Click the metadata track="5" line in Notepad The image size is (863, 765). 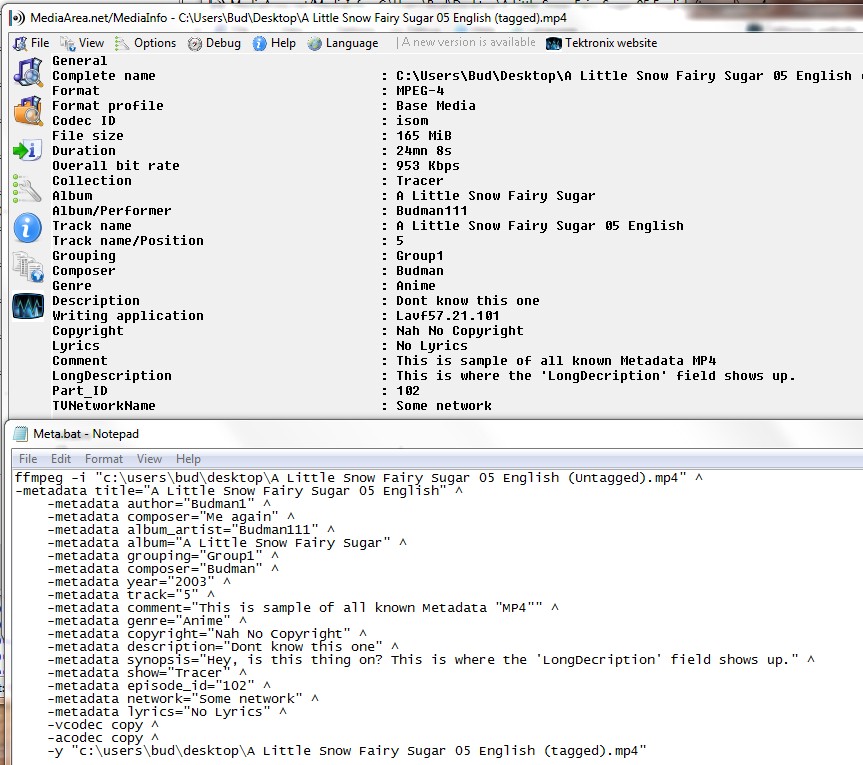click(130, 595)
